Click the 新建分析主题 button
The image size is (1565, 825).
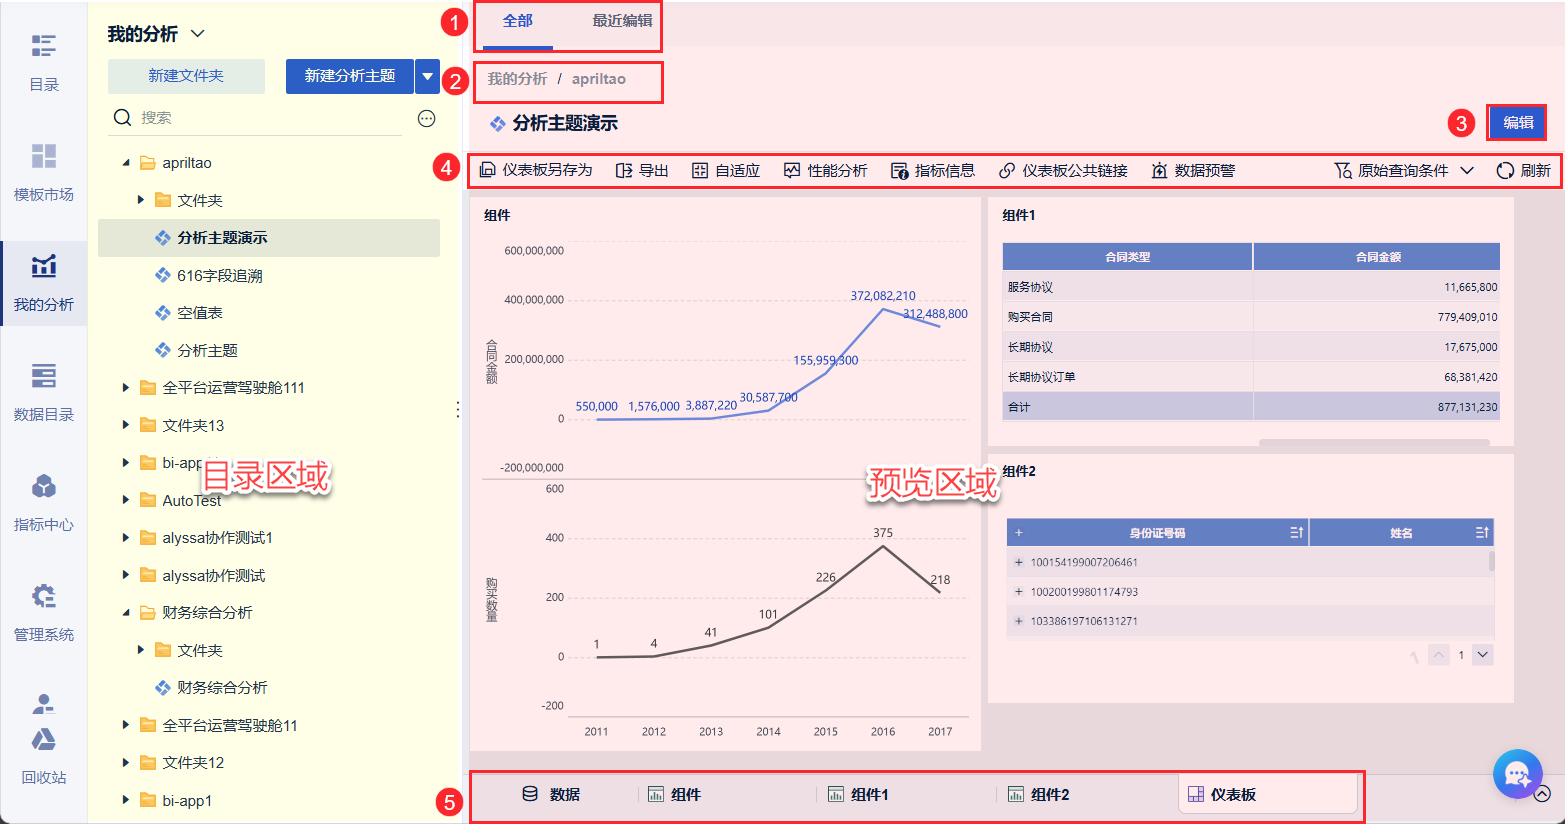coord(350,76)
